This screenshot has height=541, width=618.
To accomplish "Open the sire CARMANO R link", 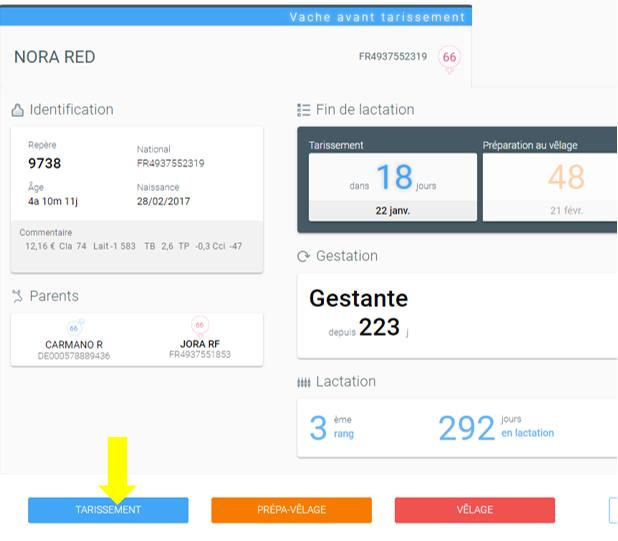I will (x=74, y=345).
